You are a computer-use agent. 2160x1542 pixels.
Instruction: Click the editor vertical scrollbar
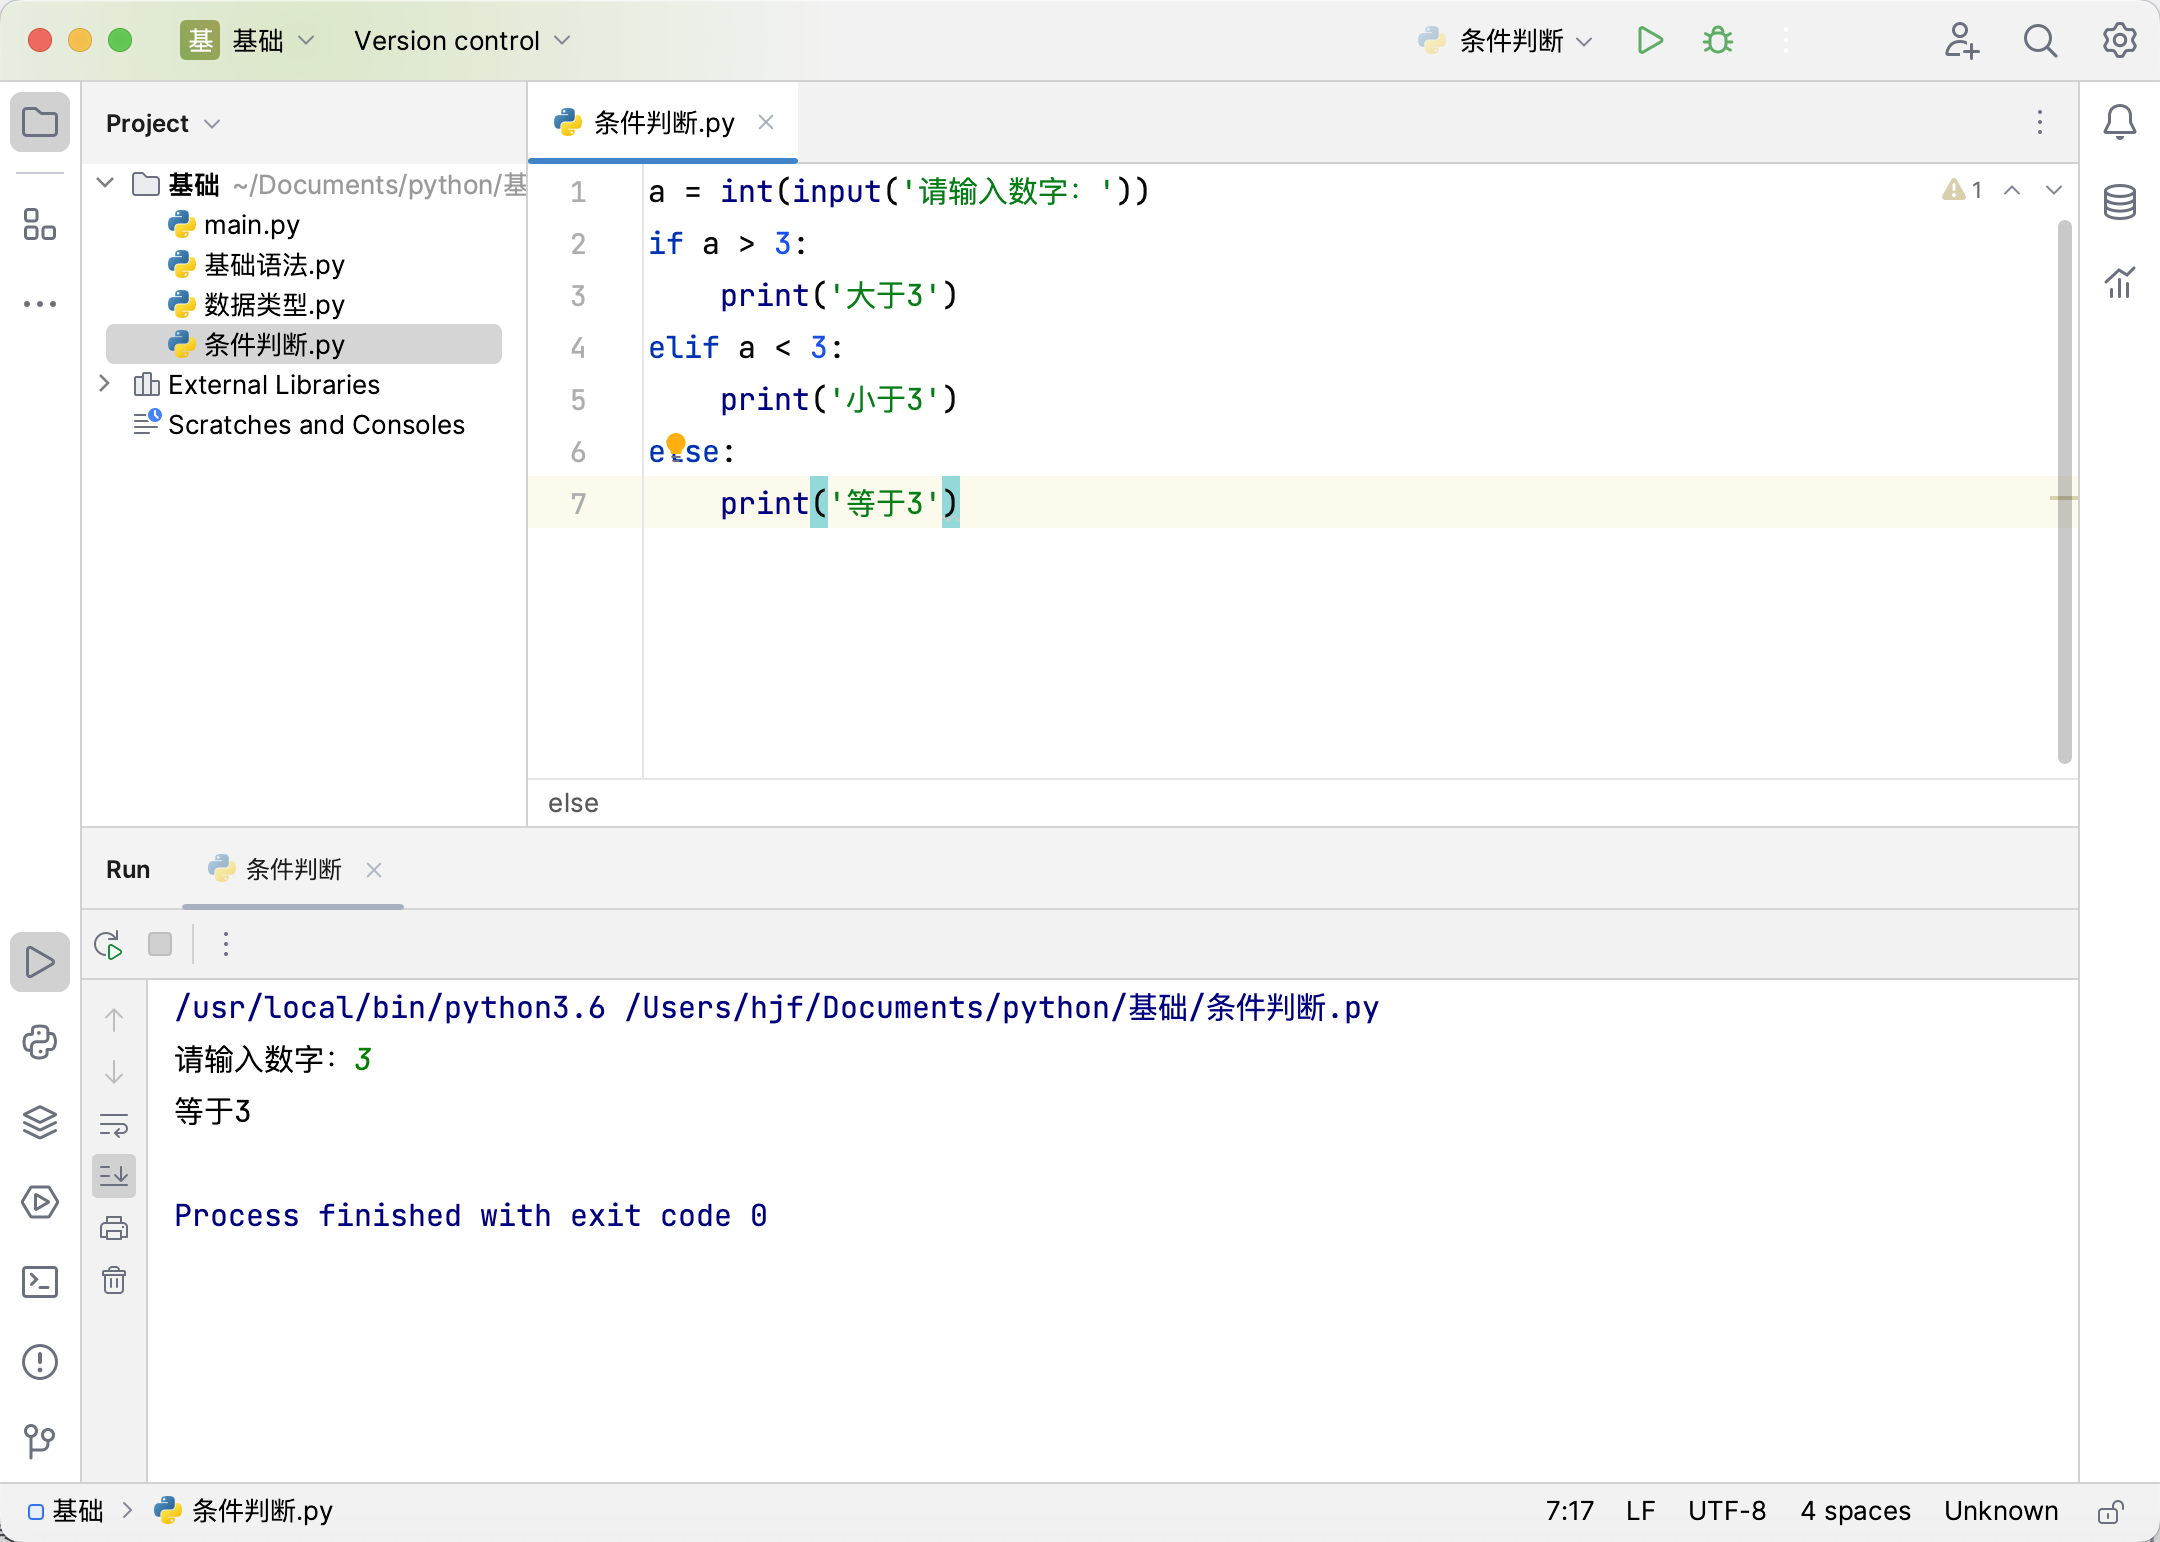coord(2065,490)
